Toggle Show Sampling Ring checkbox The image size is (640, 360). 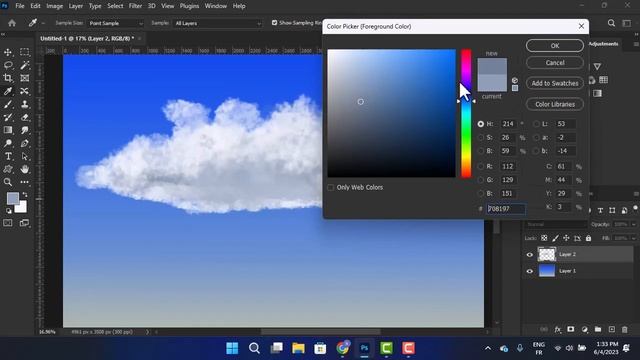[274, 23]
